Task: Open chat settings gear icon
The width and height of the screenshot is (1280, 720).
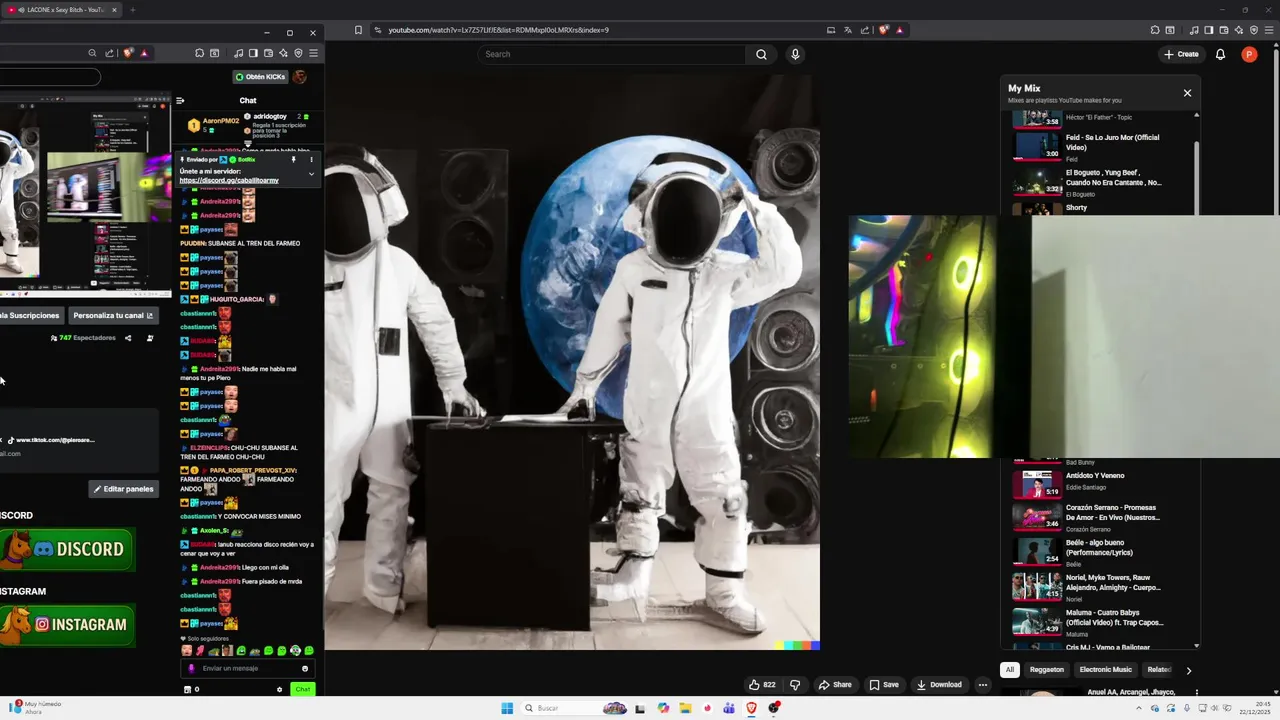Action: click(x=279, y=689)
